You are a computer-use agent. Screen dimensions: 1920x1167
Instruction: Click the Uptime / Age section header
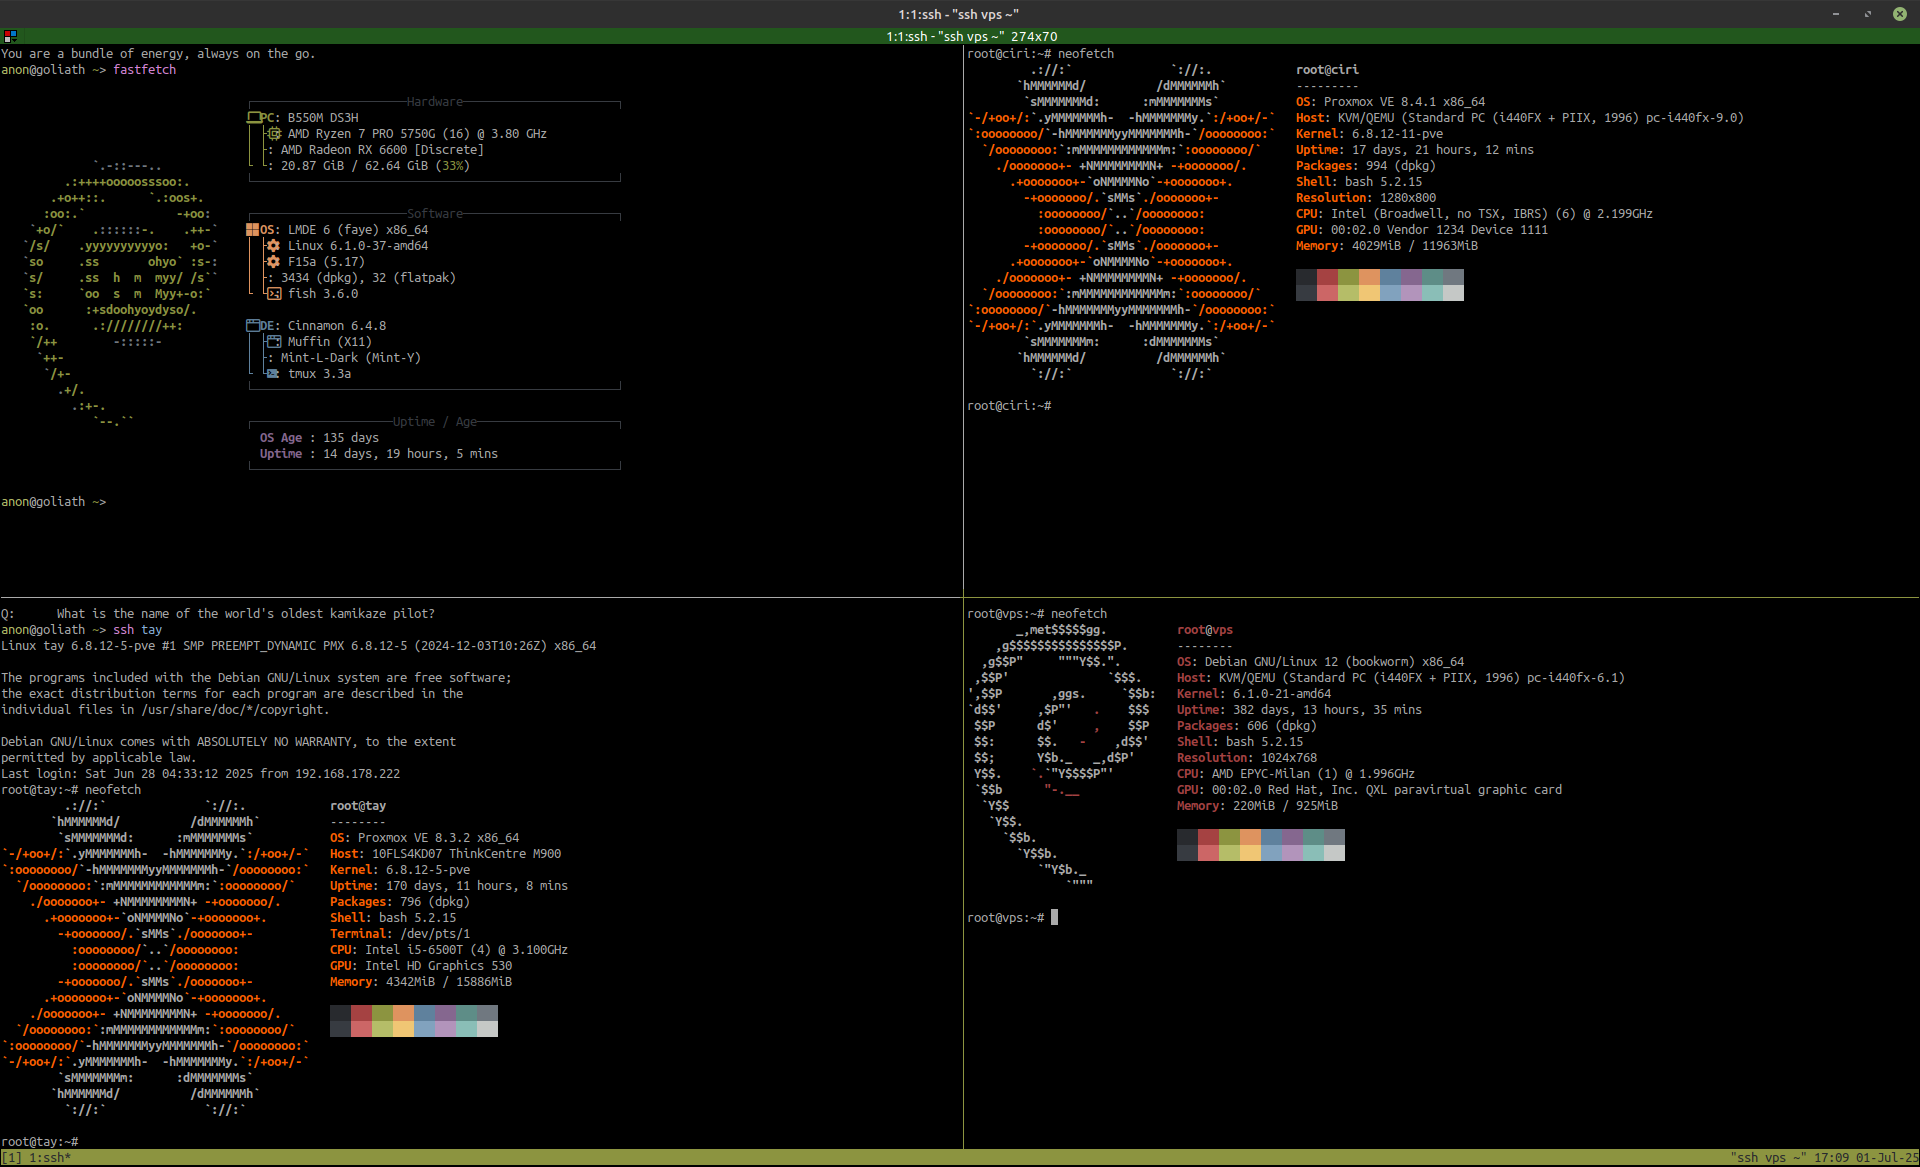click(435, 422)
